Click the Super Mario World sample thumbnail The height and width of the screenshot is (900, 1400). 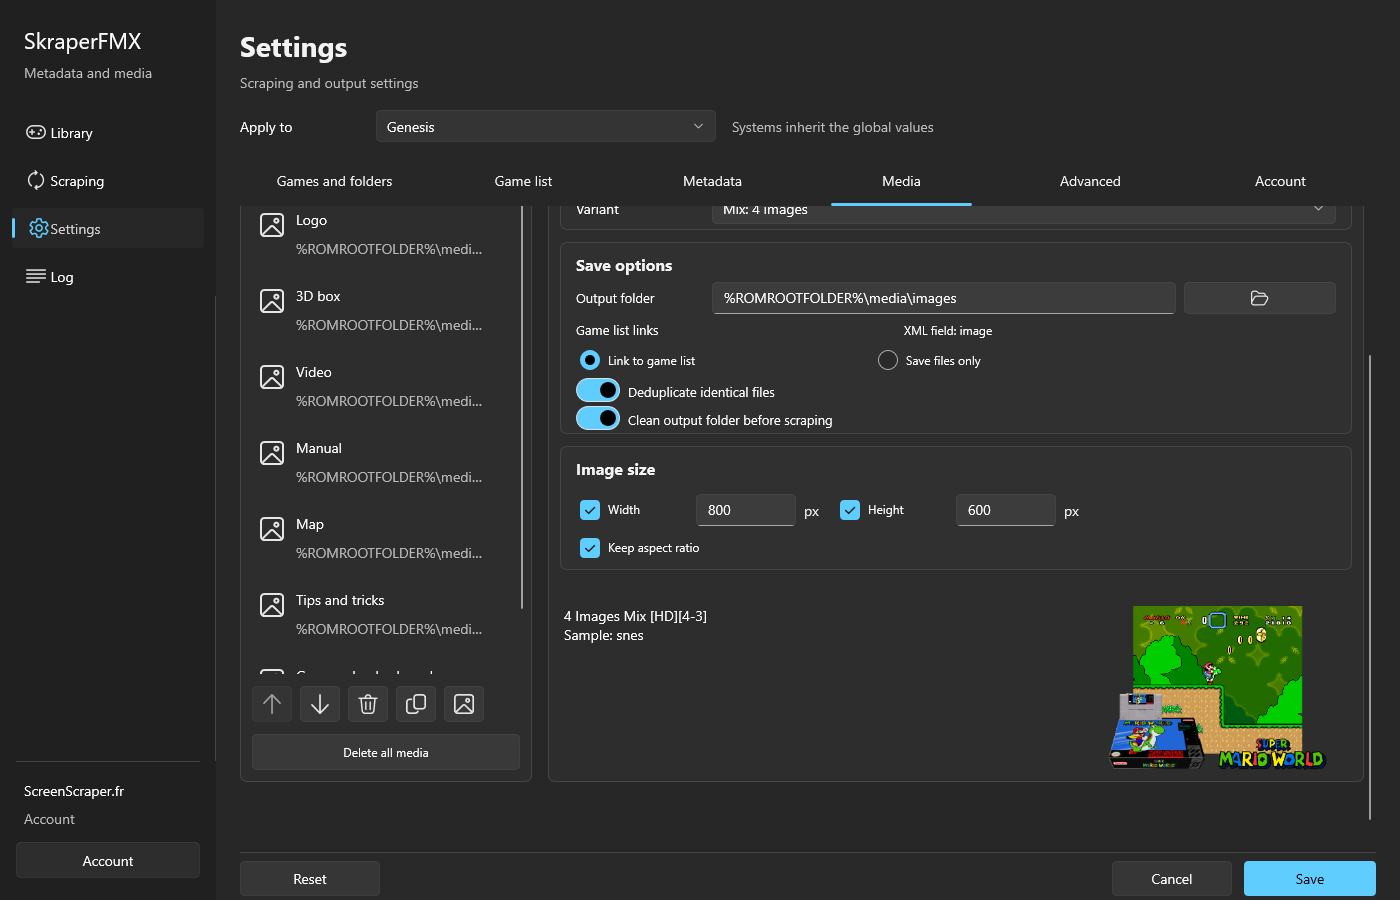tap(1217, 688)
